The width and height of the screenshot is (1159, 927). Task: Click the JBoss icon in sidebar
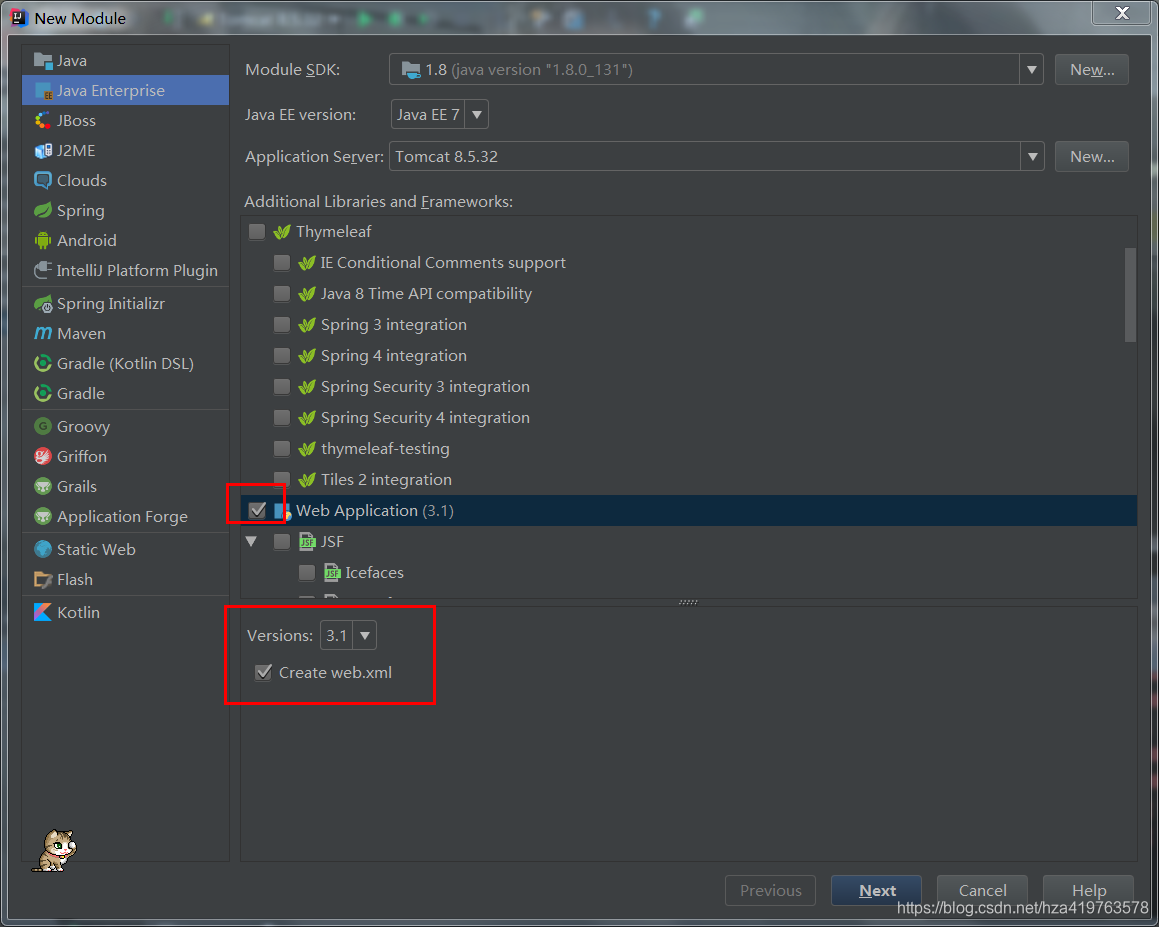tap(43, 120)
